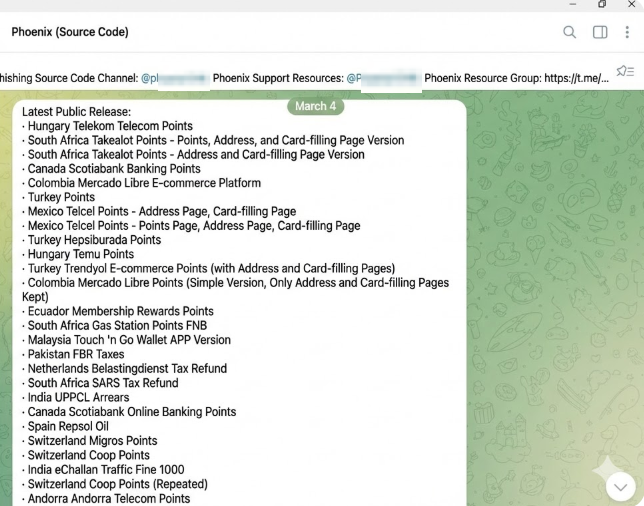
Task: Select 'Netherlands Belastingdienst Tax Refund' line
Action: (124, 369)
